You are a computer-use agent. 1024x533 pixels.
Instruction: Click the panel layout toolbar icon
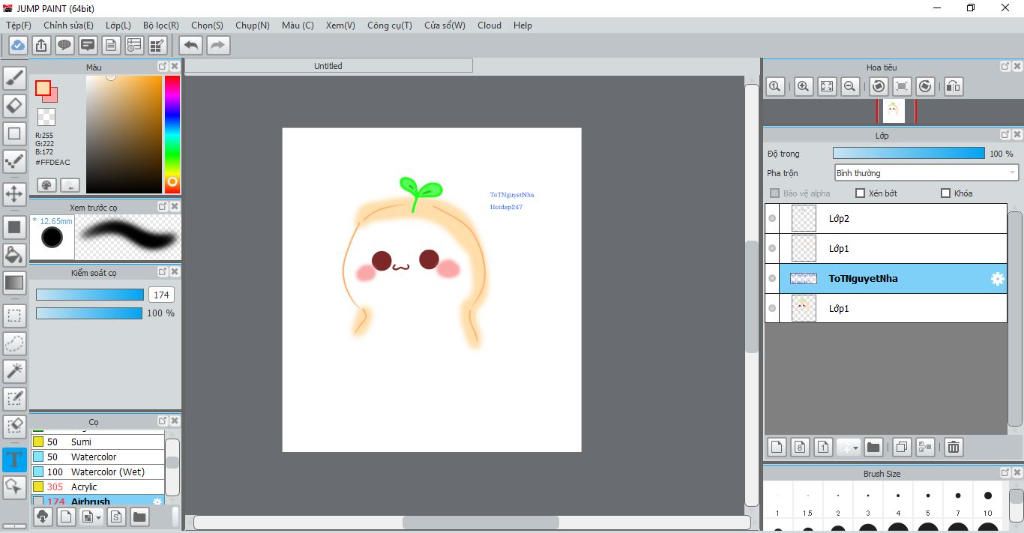(x=134, y=45)
